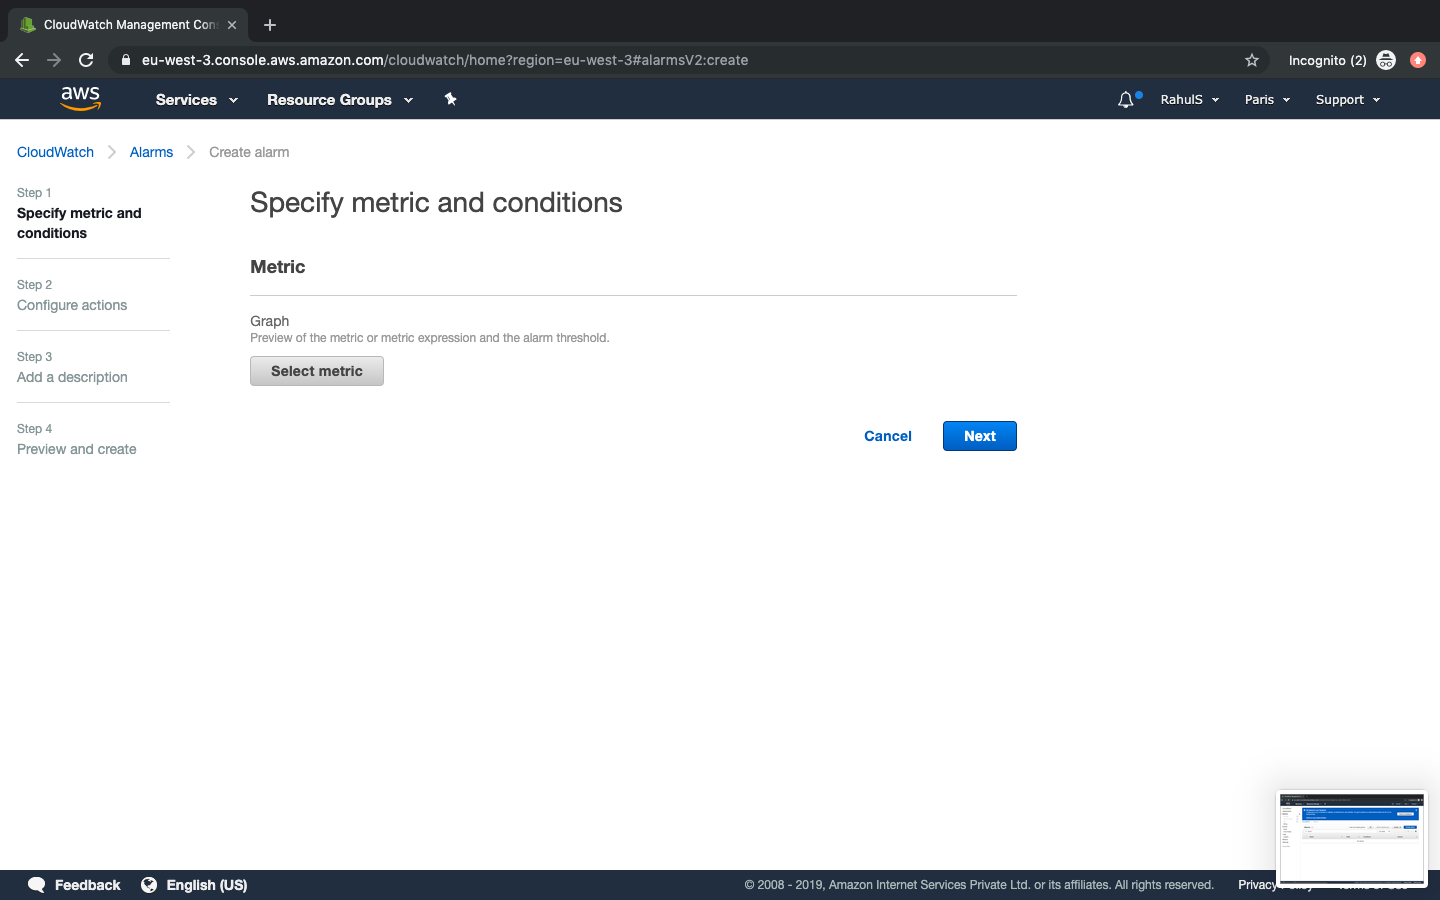Click the Incognito profile icon
The height and width of the screenshot is (900, 1440).
[x=1385, y=60]
